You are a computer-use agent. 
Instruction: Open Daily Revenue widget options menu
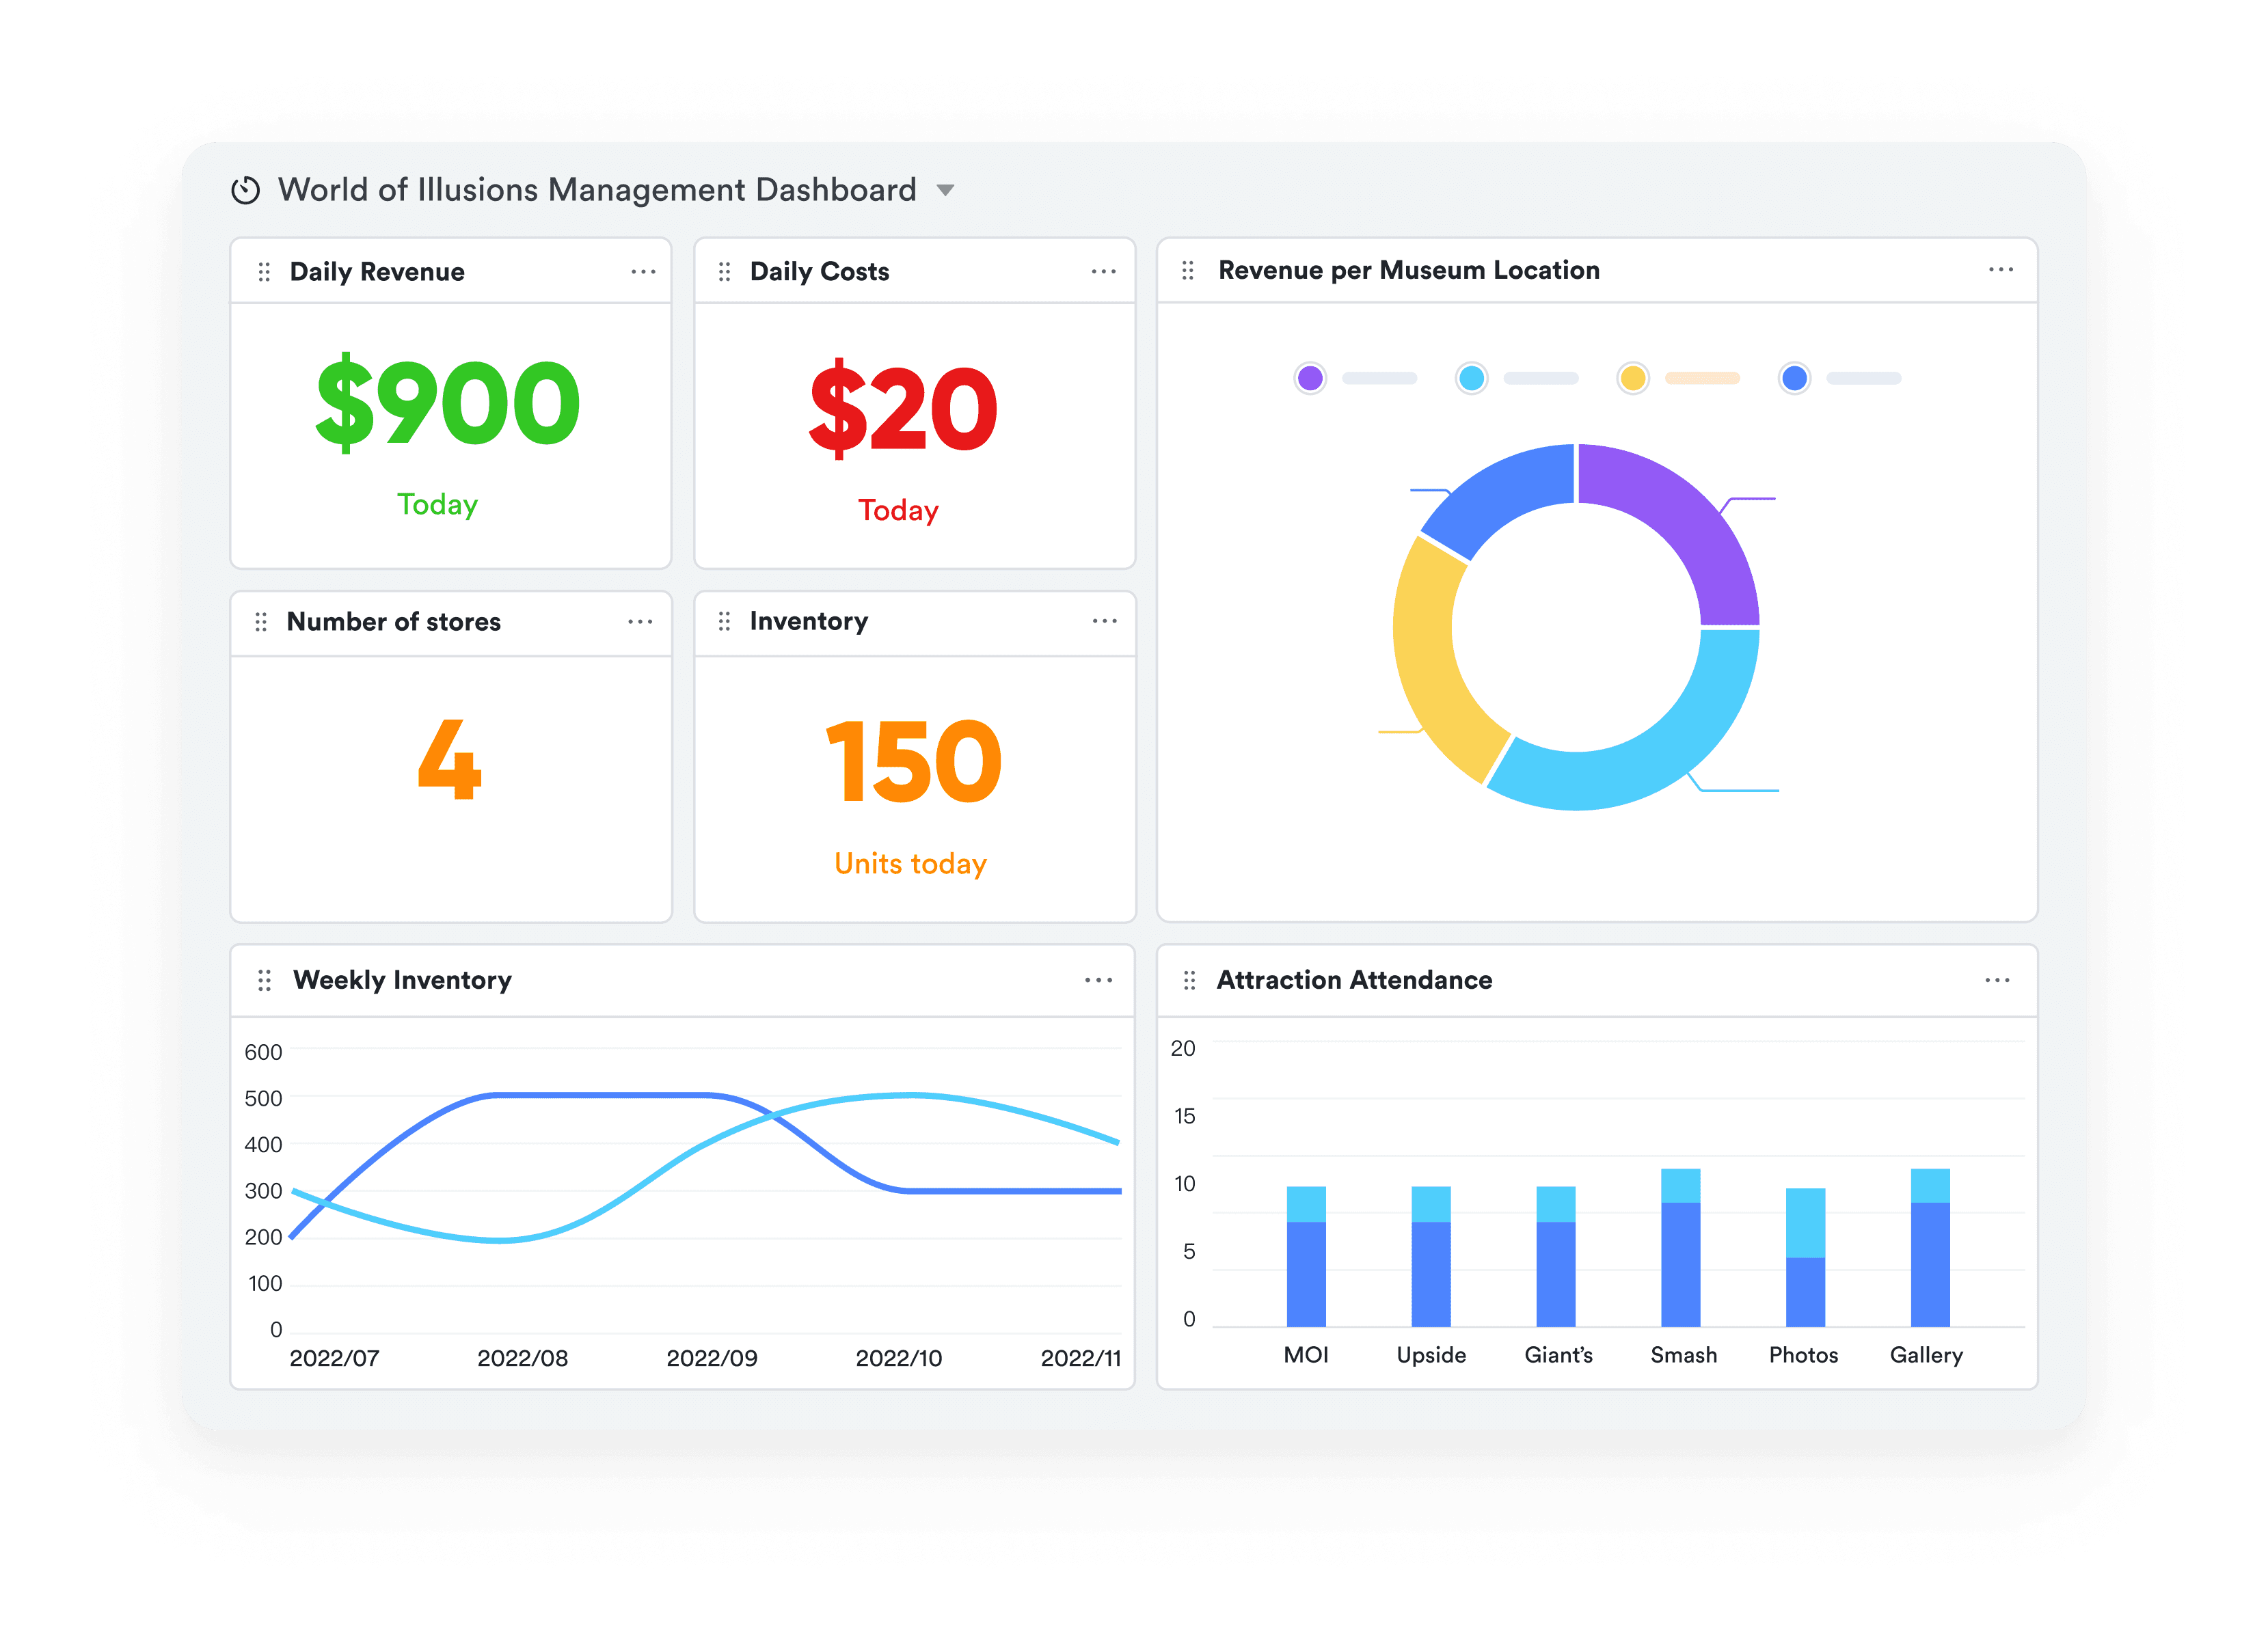pos(643,272)
